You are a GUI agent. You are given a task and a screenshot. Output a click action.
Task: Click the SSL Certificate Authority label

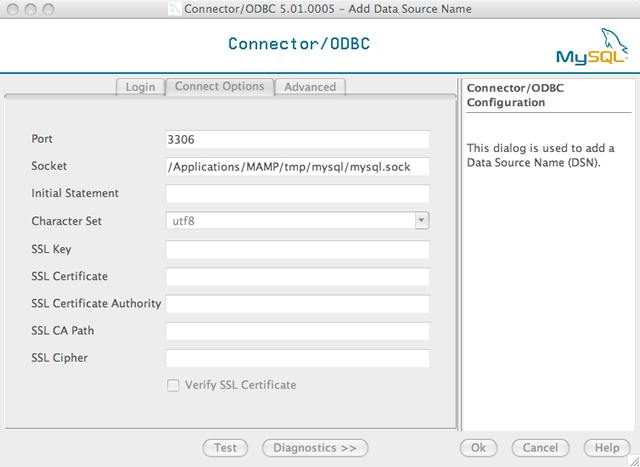coord(96,303)
